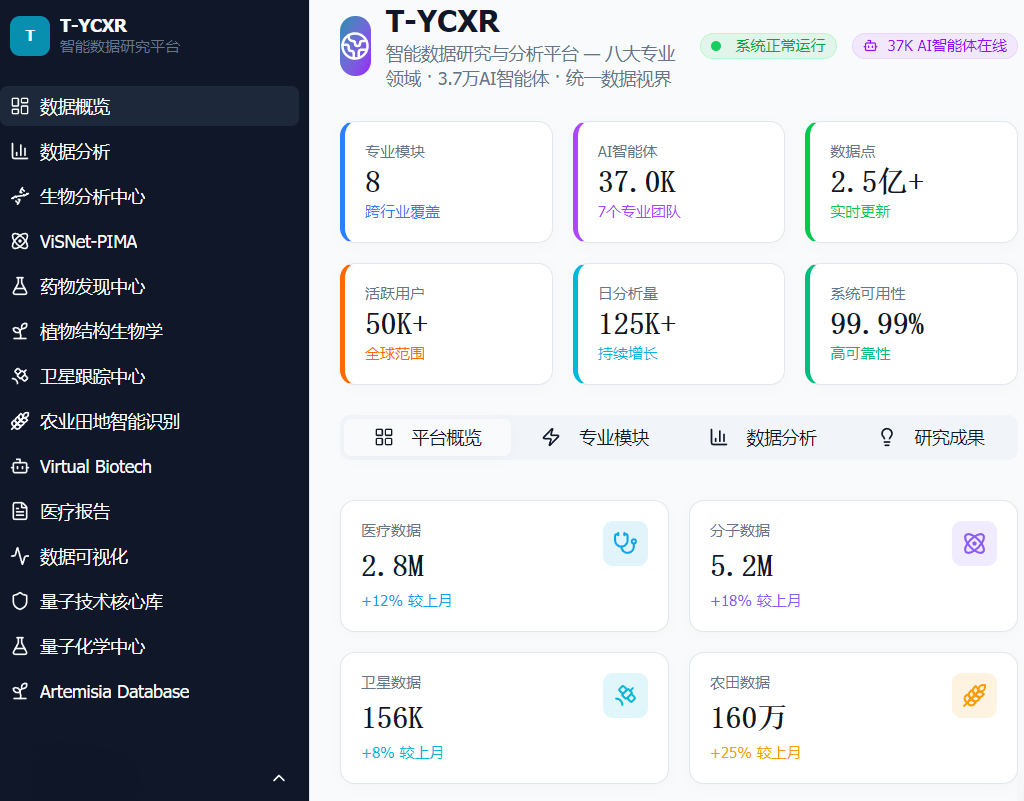Click the +18% 较上月 text
This screenshot has width=1024, height=801.
(x=756, y=601)
